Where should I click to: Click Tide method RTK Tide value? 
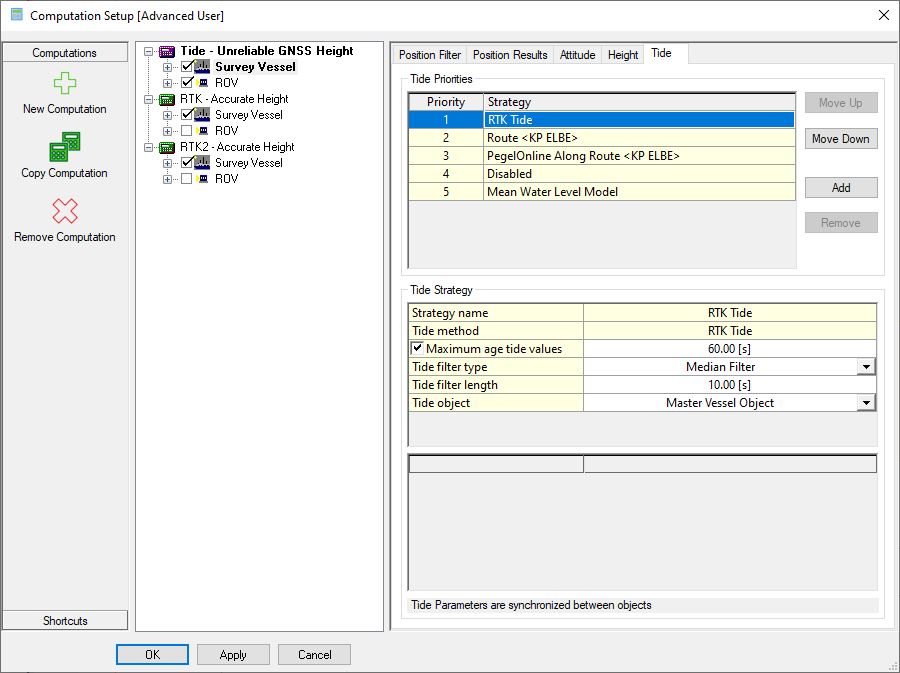(730, 330)
